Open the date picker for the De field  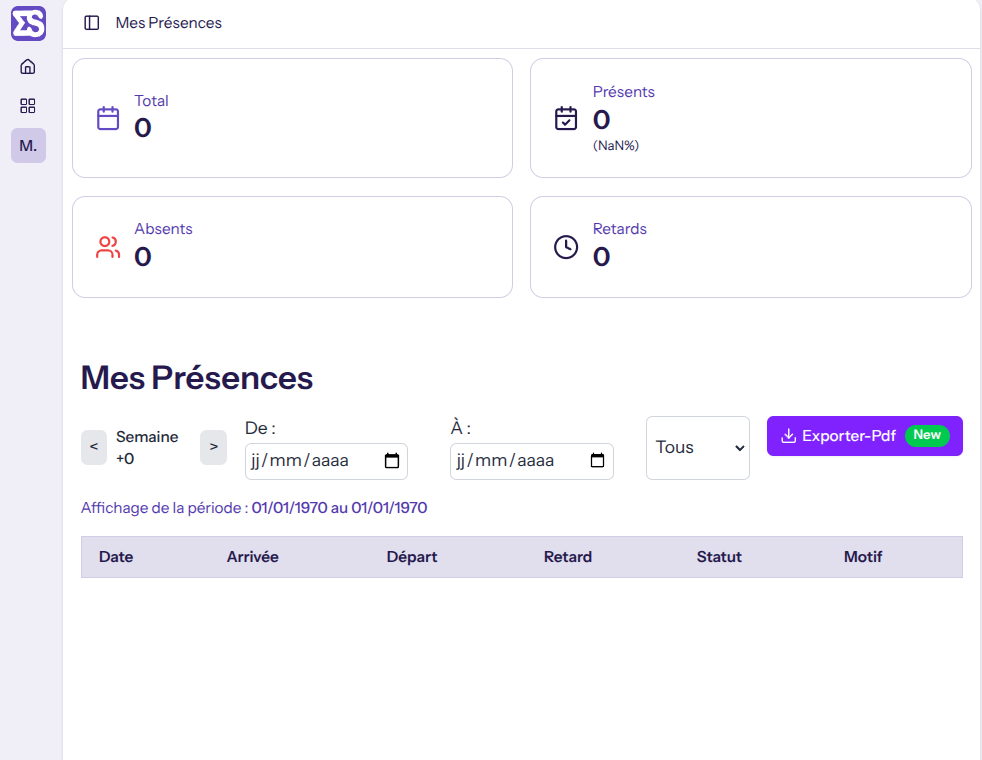(394, 461)
